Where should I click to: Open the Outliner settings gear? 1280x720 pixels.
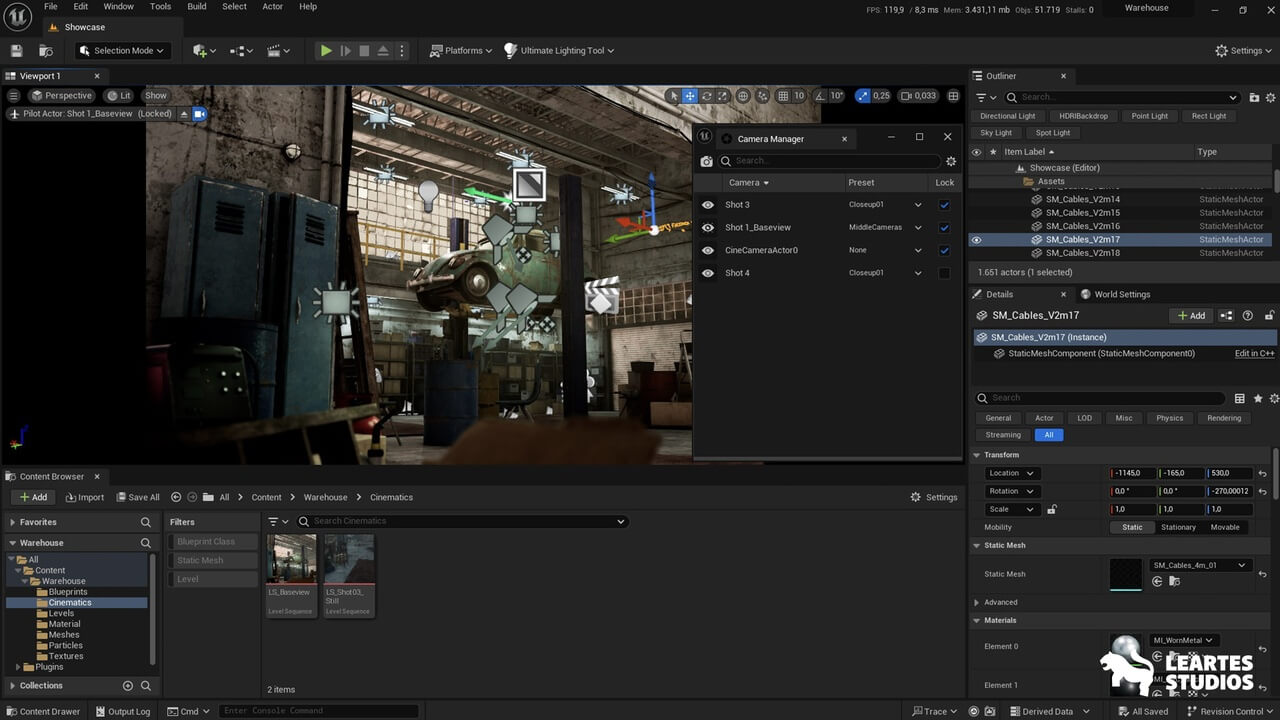tap(1271, 97)
